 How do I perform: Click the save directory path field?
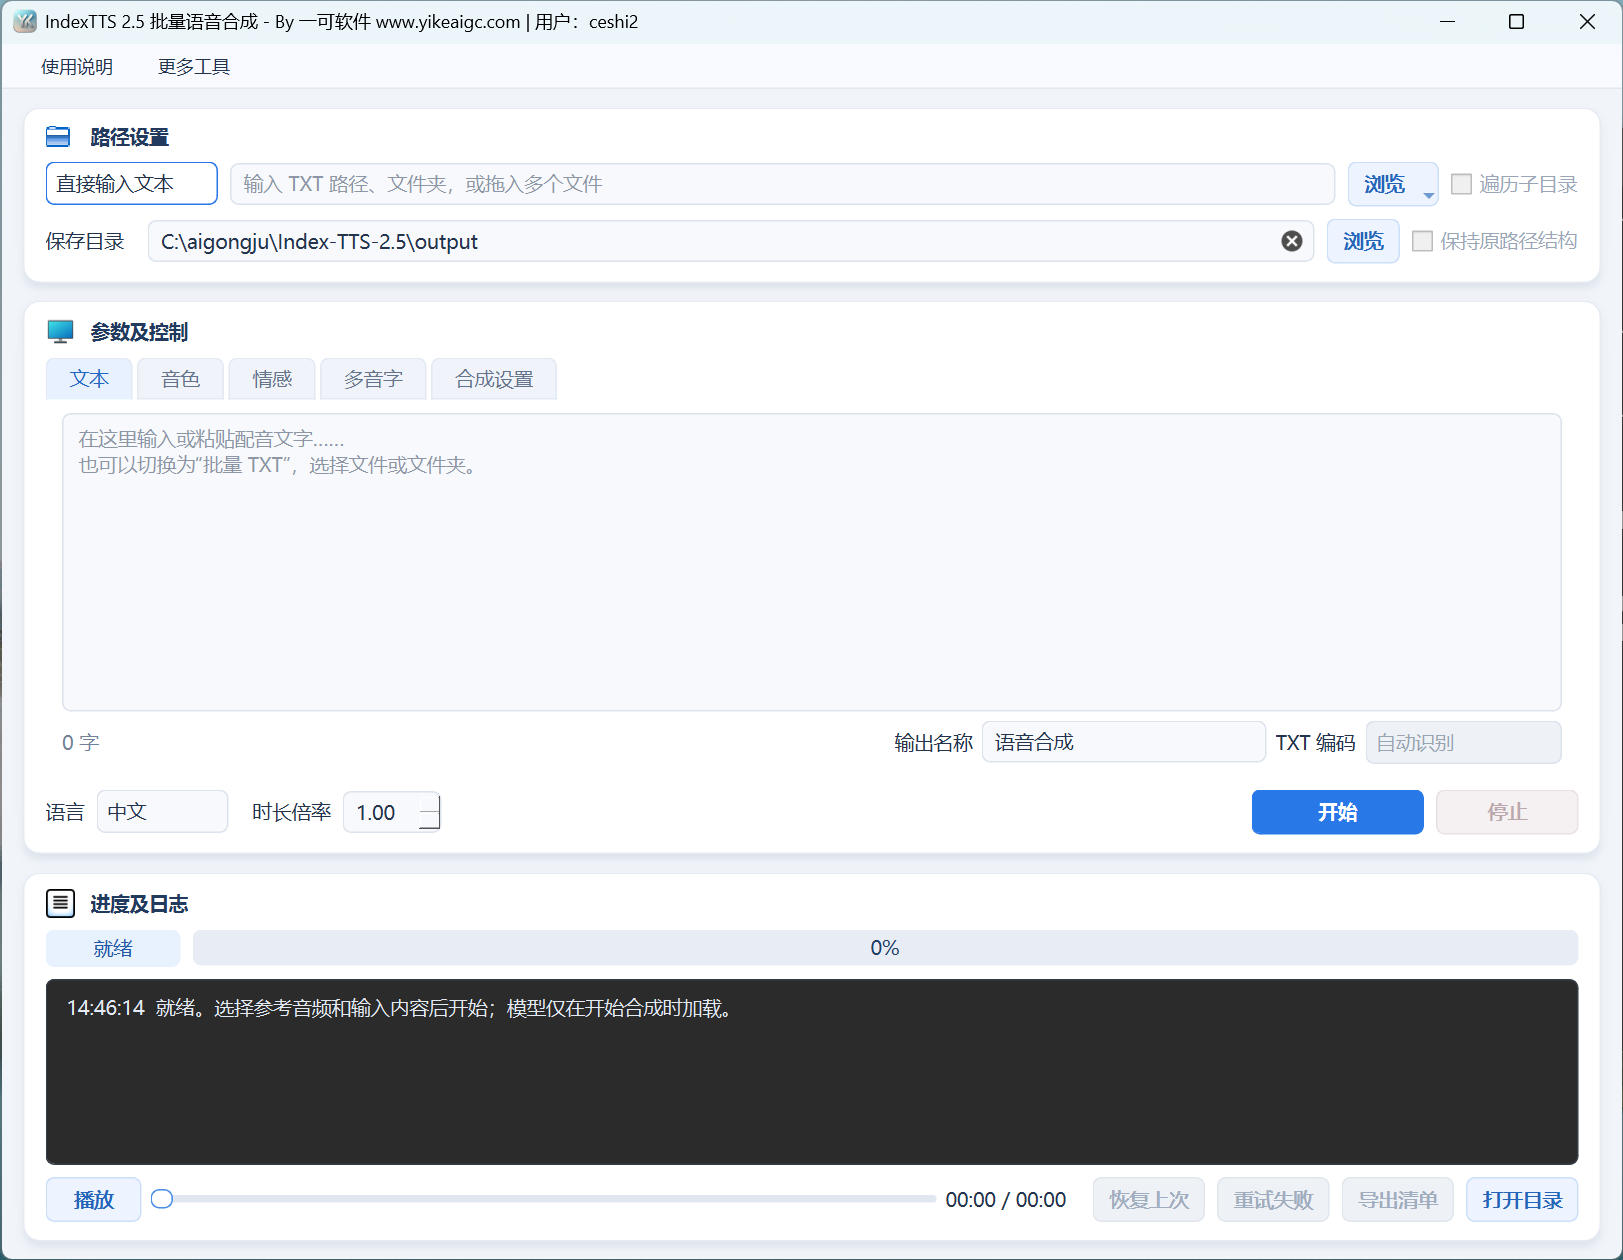tap(731, 241)
